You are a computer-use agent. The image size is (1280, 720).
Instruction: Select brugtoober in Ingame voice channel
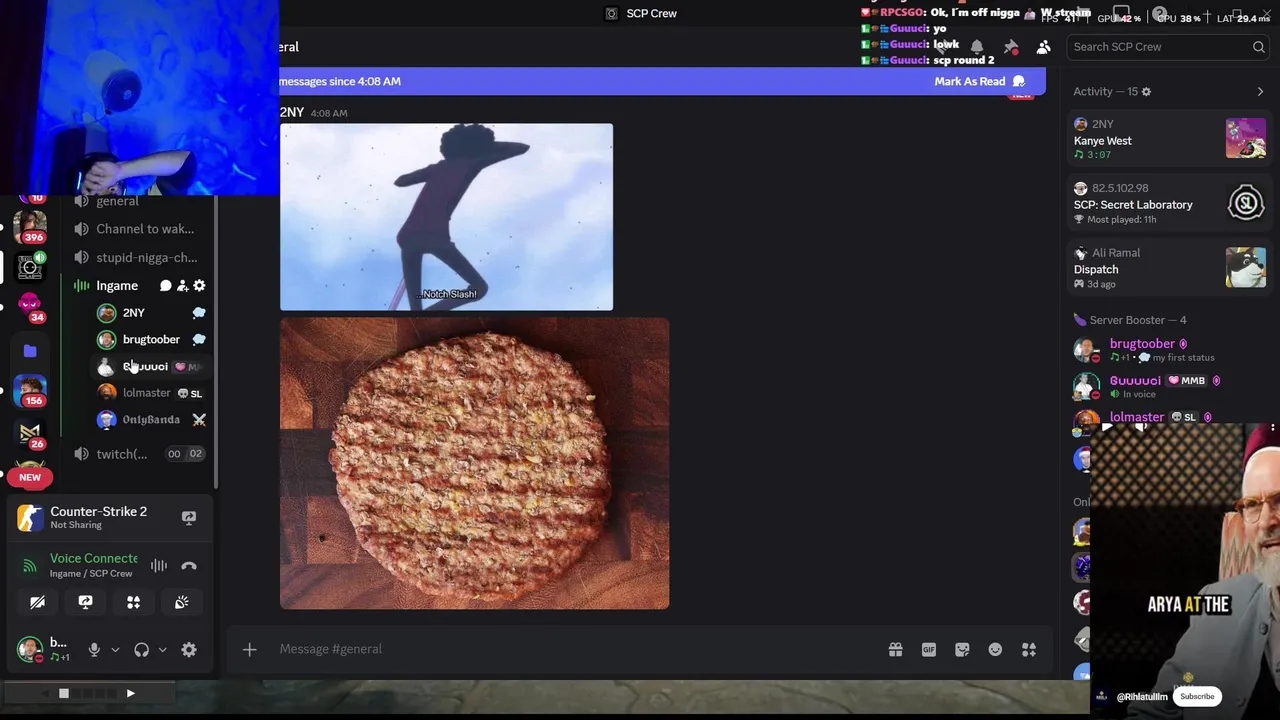tap(150, 340)
